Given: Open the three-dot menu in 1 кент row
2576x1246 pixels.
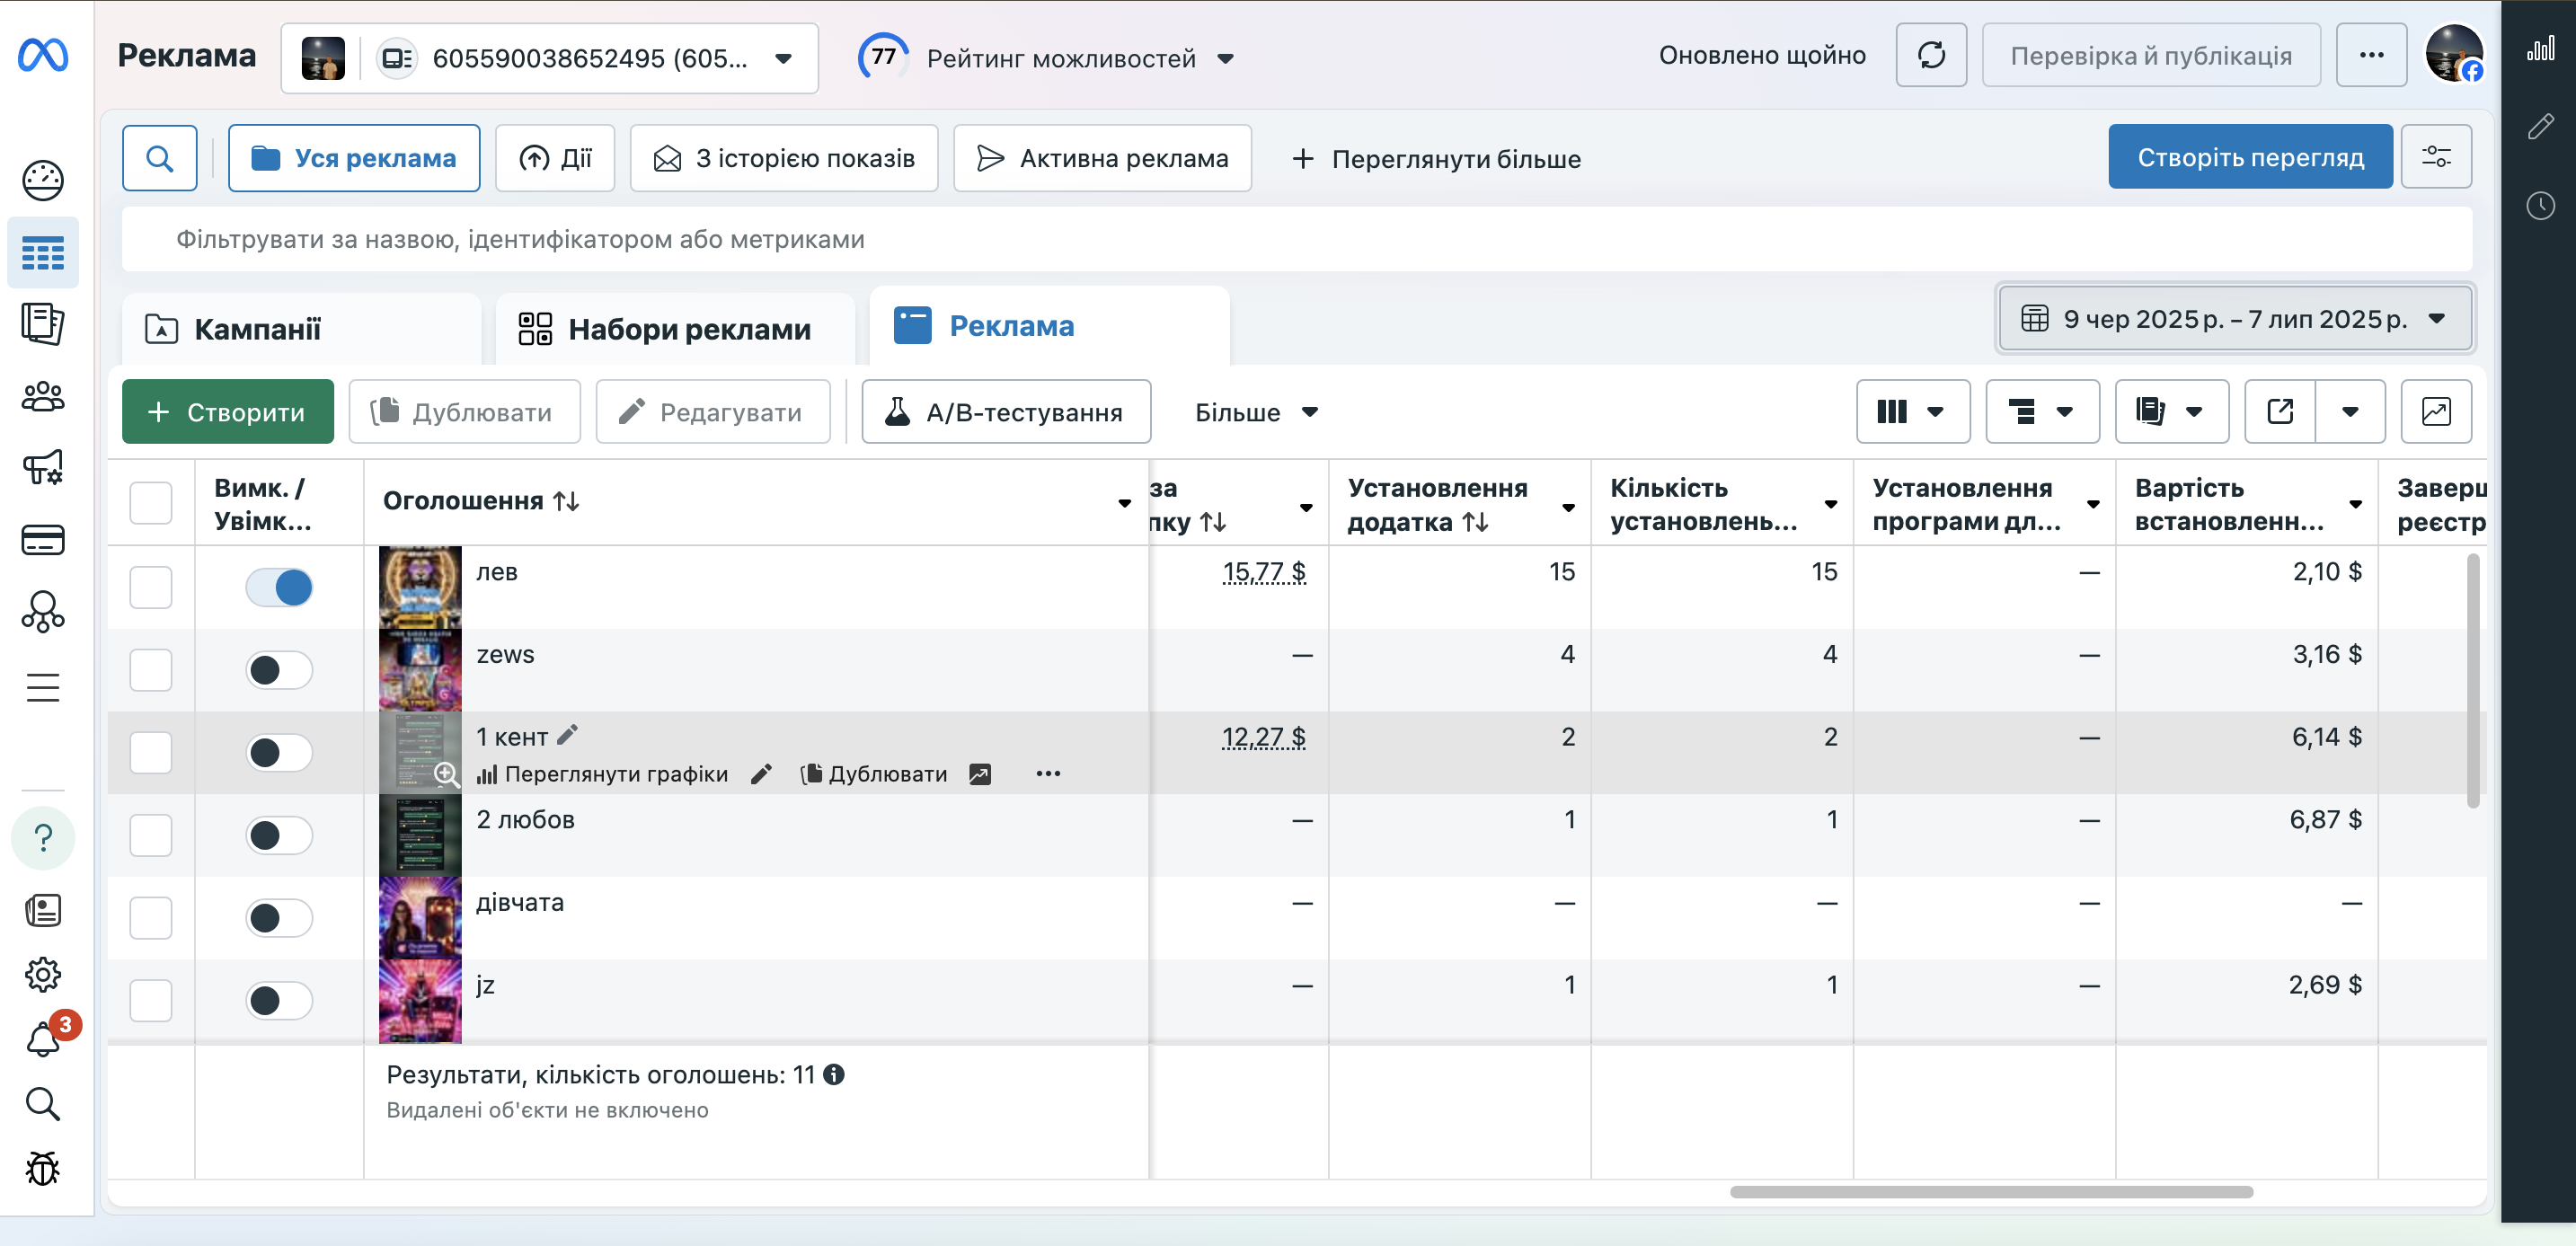Looking at the screenshot, I should [x=1048, y=774].
